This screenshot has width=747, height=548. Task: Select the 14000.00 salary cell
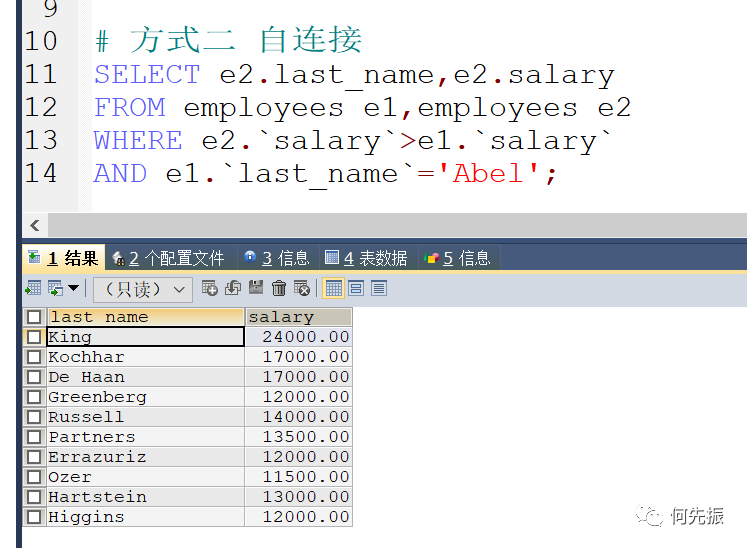click(299, 417)
